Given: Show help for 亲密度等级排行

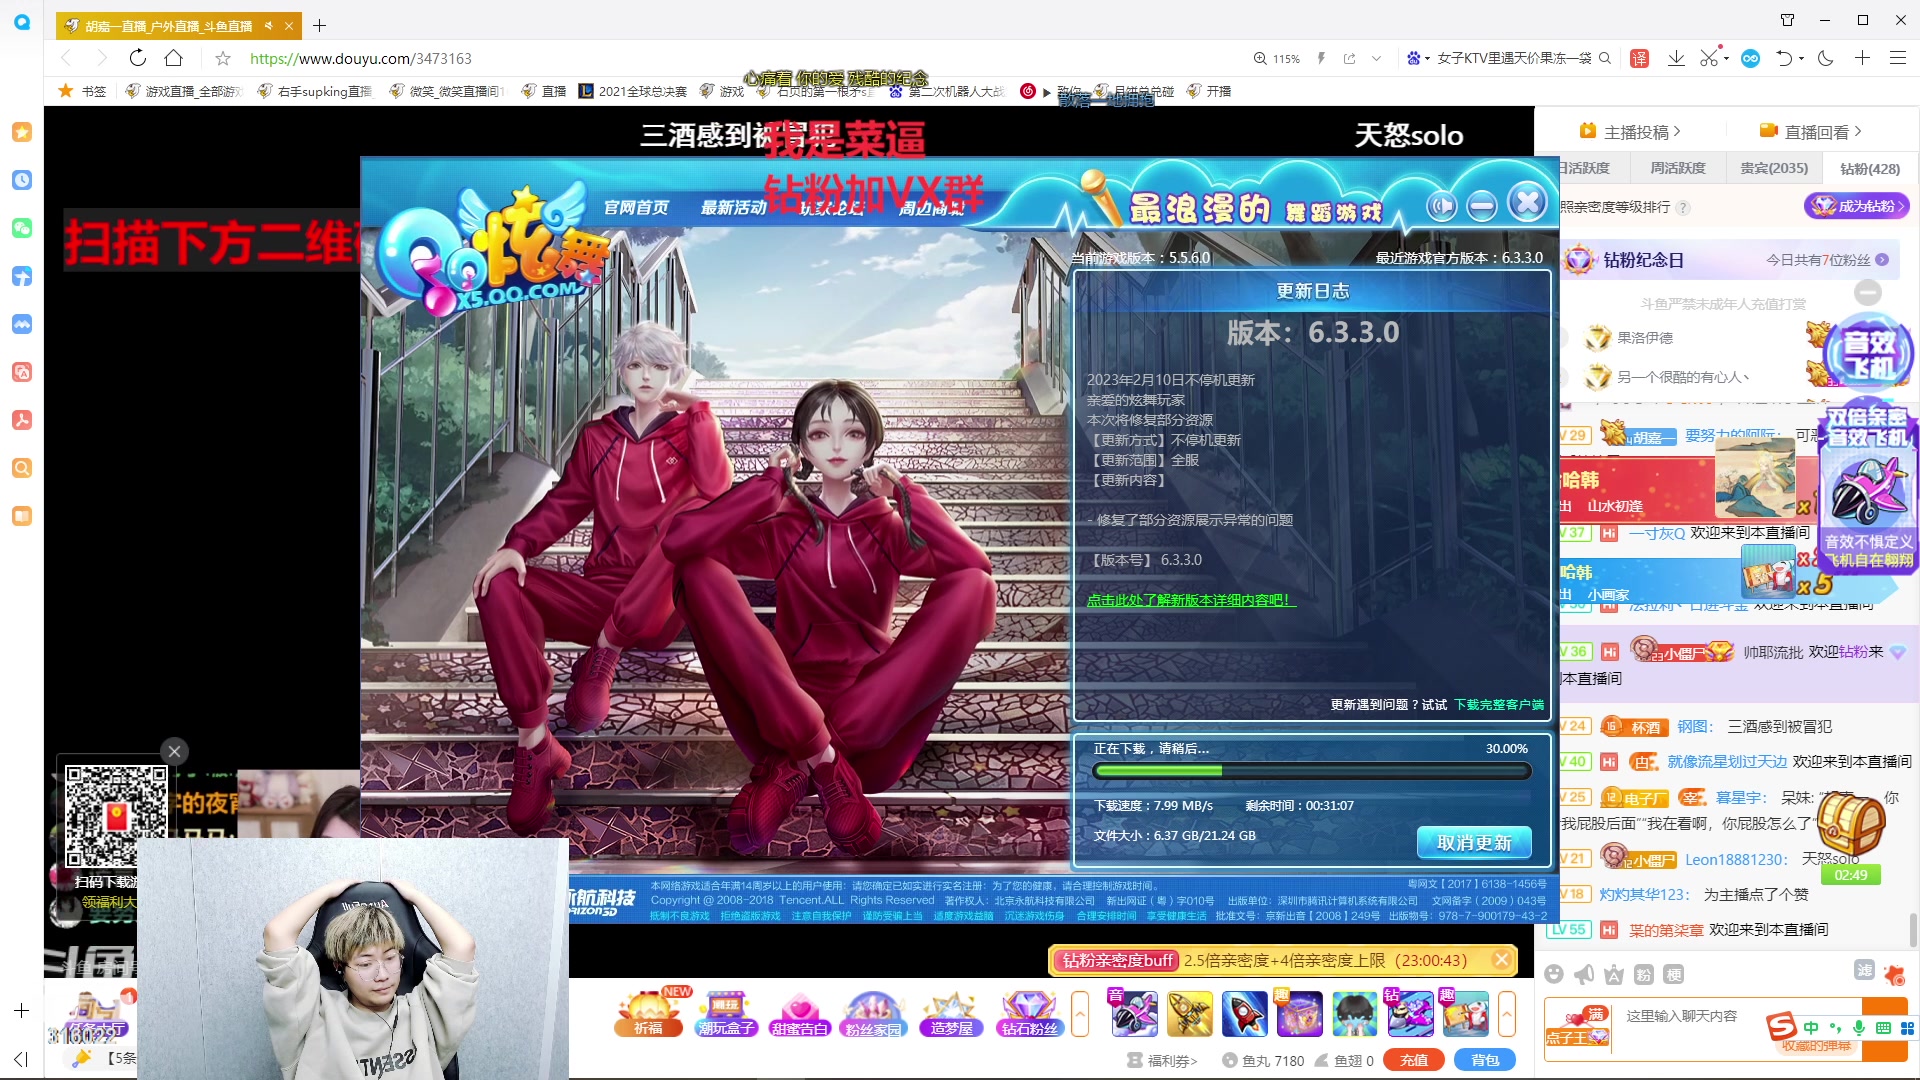Looking at the screenshot, I should [x=1683, y=207].
